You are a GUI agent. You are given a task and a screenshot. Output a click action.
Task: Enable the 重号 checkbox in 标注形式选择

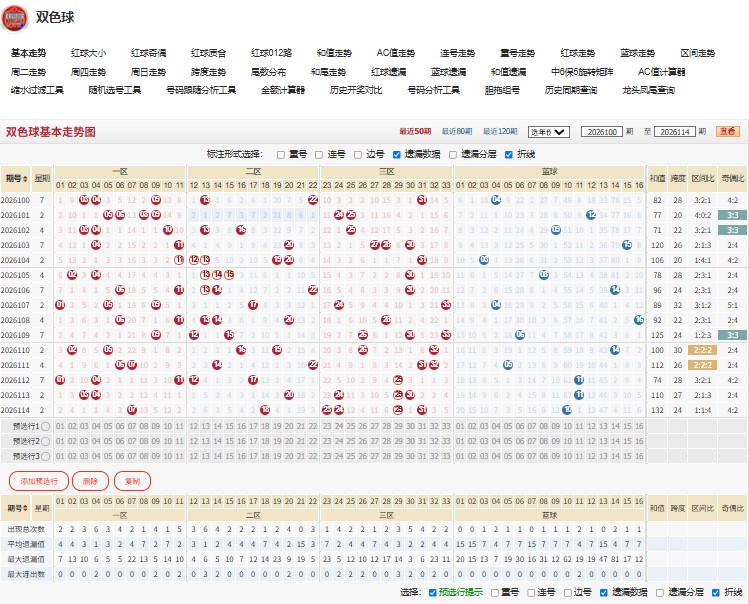[x=281, y=154]
